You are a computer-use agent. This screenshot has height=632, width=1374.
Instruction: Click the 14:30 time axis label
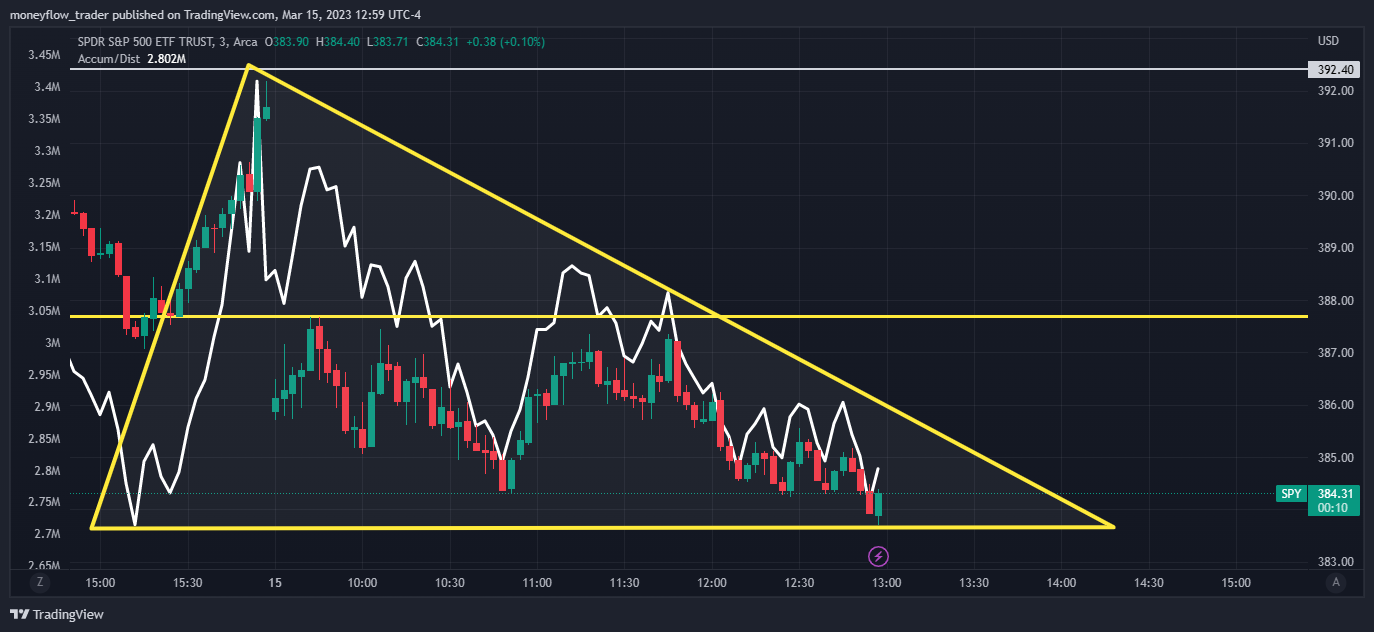point(1148,583)
